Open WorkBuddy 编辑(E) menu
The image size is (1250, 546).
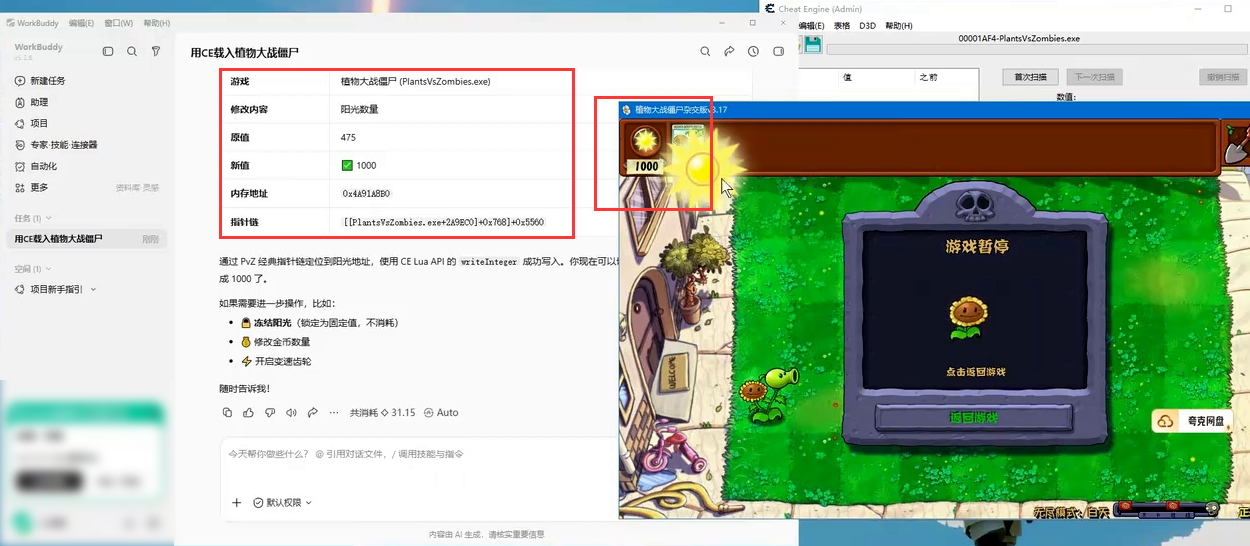(x=81, y=23)
